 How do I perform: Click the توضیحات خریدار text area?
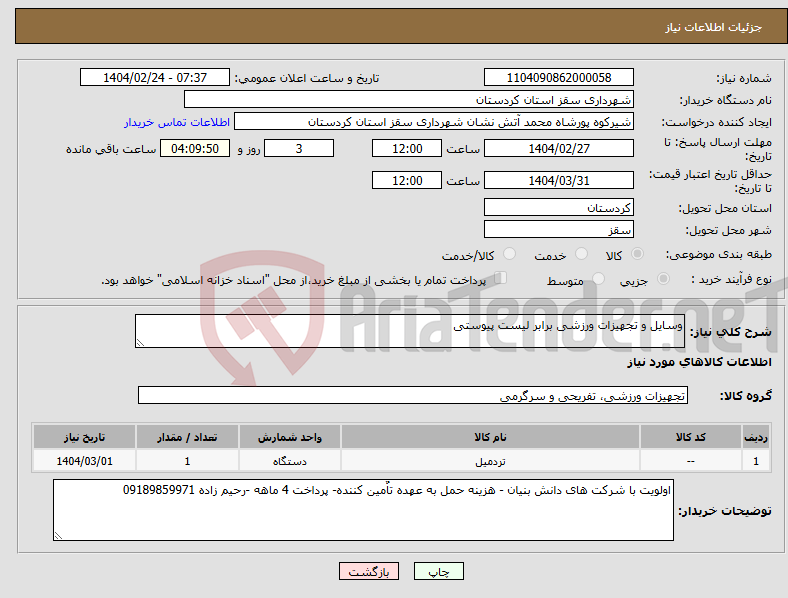click(x=363, y=510)
